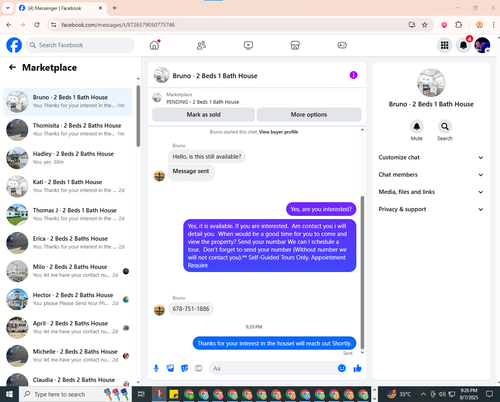
Task: Open conversation information purple icon
Action: [x=353, y=75]
